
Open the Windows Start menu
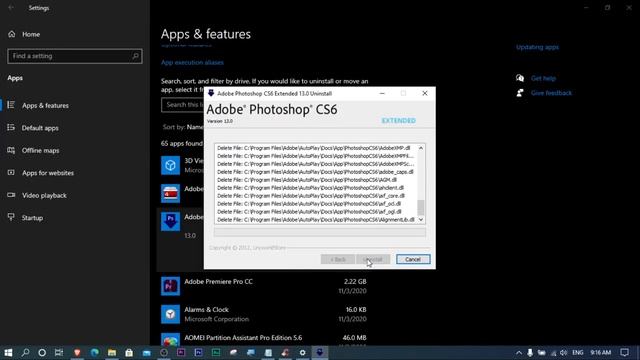[x=8, y=353]
